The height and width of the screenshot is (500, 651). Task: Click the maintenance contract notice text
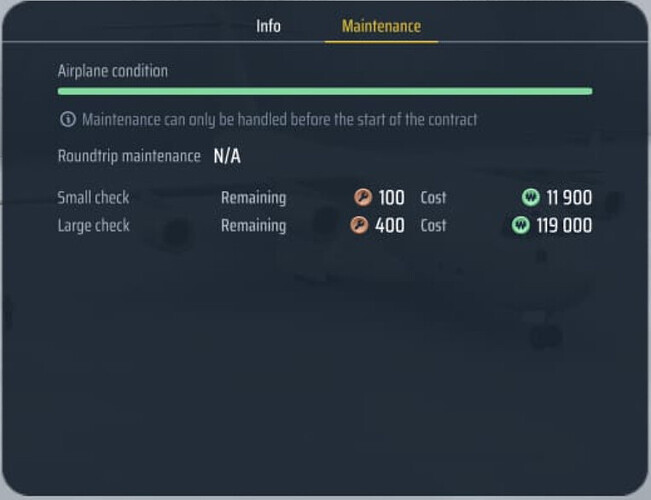point(279,119)
